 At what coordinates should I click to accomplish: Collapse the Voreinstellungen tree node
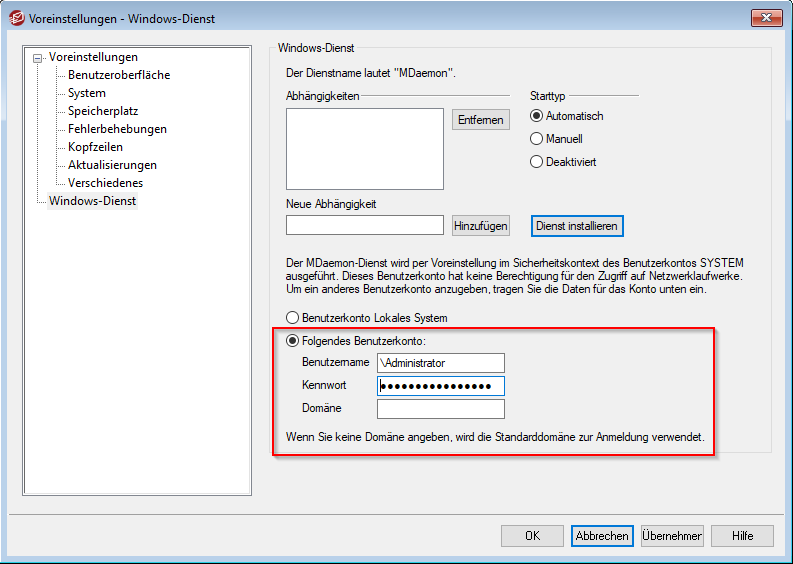pyautogui.click(x=38, y=58)
